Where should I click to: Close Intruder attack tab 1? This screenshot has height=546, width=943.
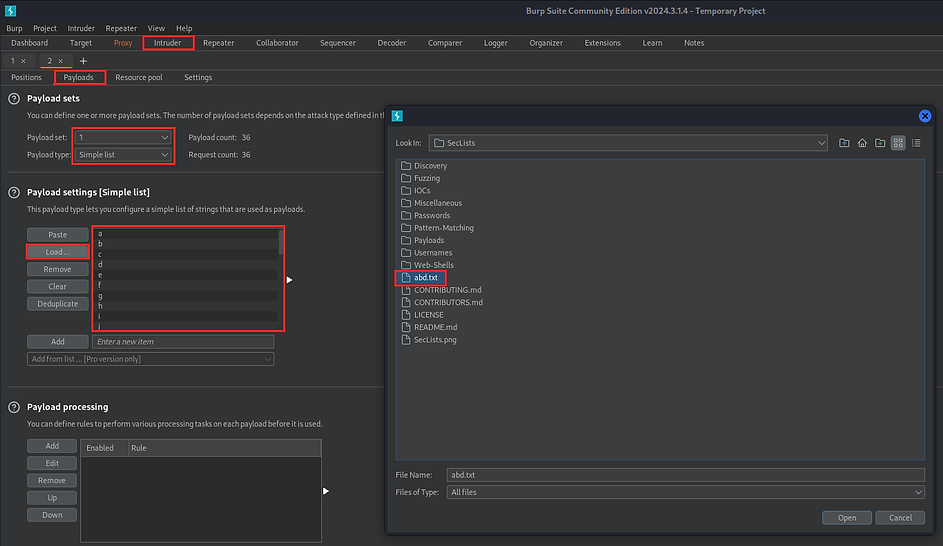click(x=23, y=61)
